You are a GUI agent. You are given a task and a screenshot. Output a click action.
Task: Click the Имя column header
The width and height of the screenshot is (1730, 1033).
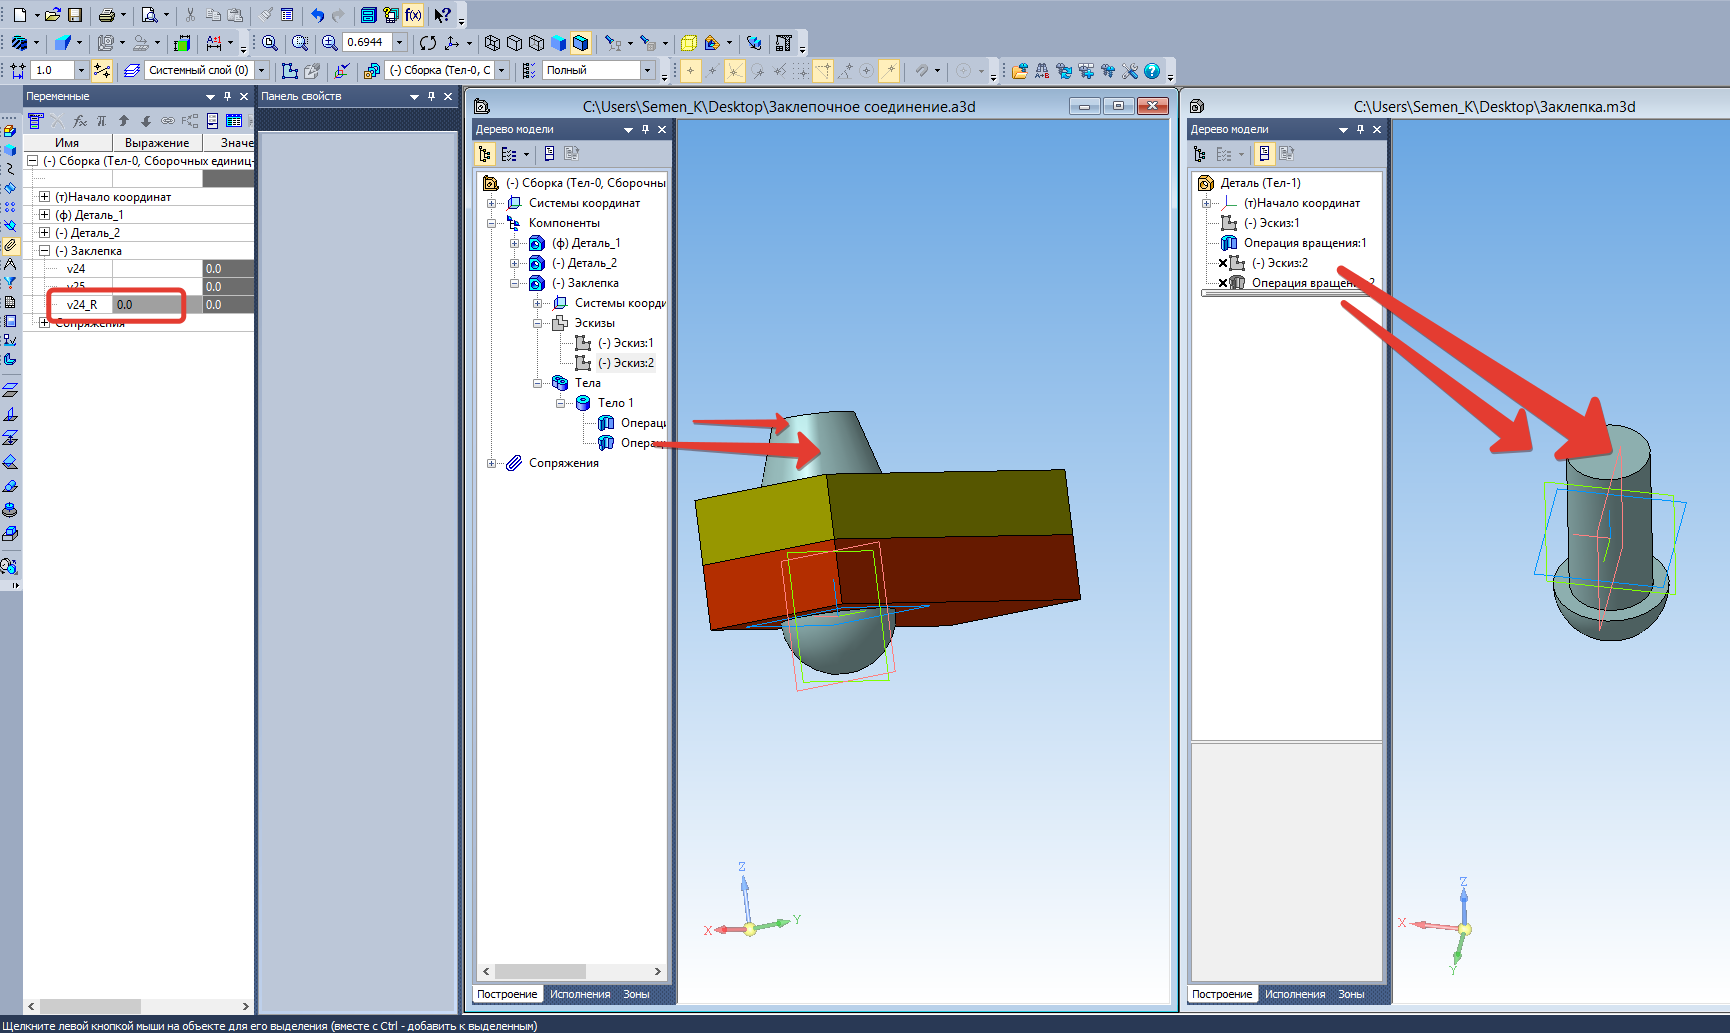(x=67, y=143)
